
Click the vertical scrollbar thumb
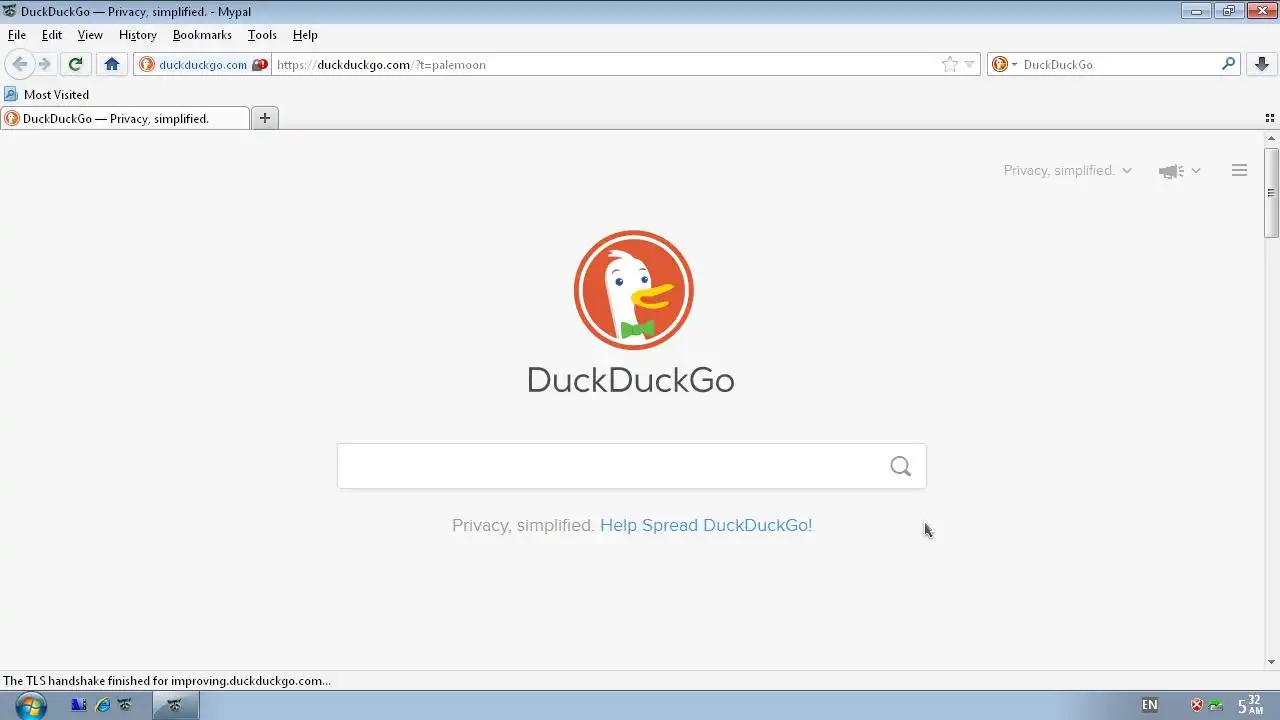[x=1271, y=192]
